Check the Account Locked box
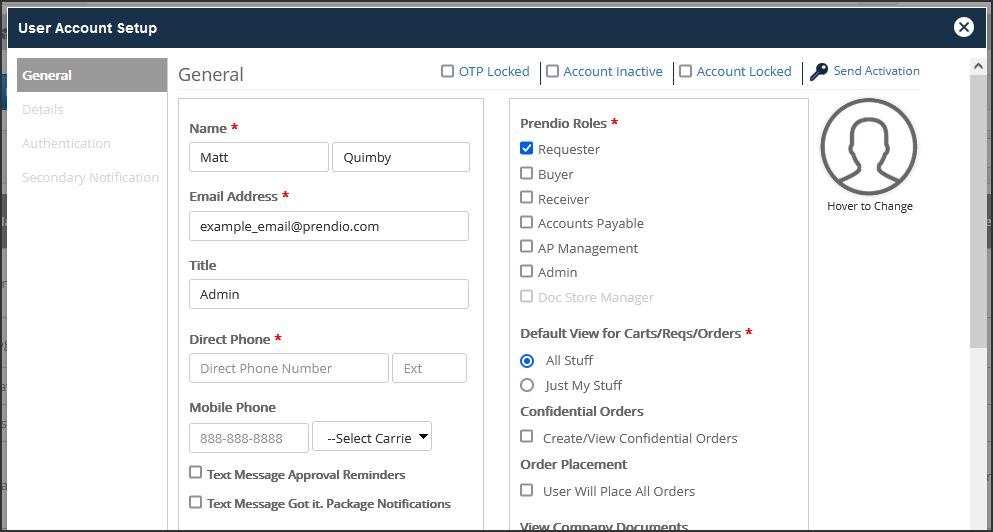 685,71
